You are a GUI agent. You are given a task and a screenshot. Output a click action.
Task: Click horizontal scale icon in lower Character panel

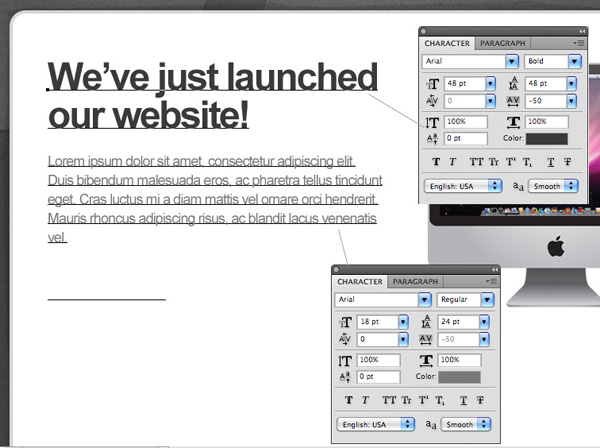tap(426, 361)
